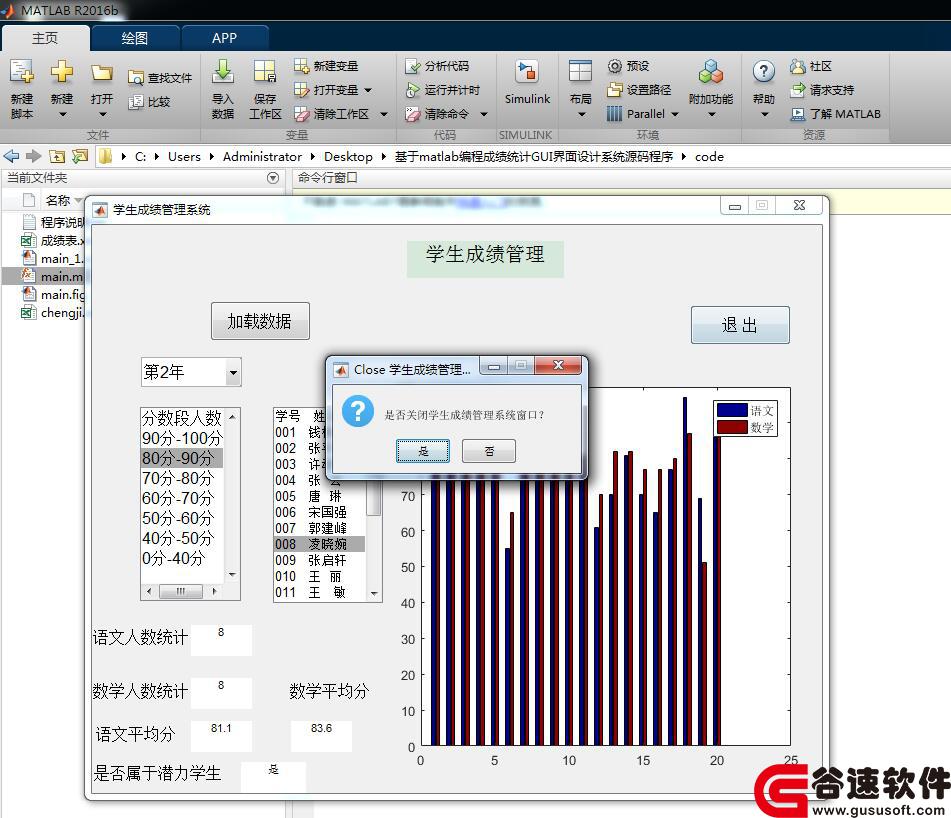Screen dimensions: 951x818
Task: Expand the Clear Workspace (清除工作区) dropdown arrow
Action: (383, 114)
